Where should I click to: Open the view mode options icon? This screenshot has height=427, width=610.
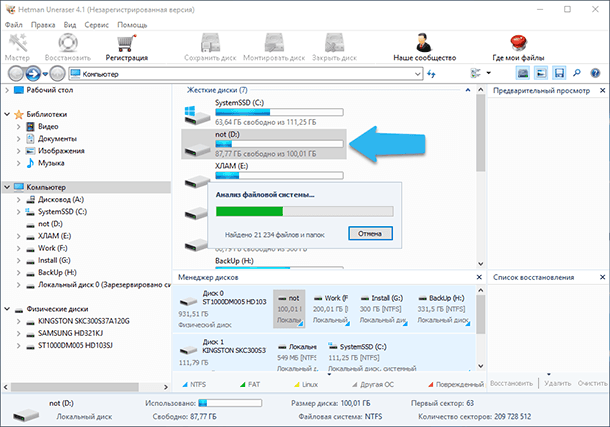tap(475, 73)
